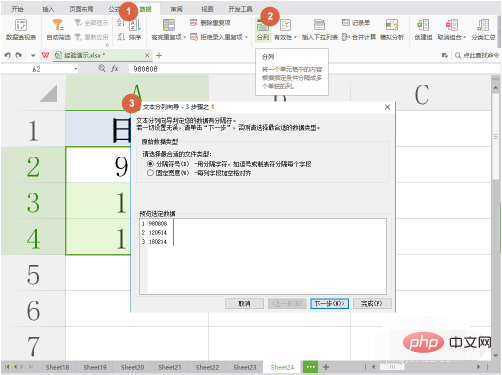
Task: Click 取消 cancel button in wizard
Action: (x=244, y=304)
